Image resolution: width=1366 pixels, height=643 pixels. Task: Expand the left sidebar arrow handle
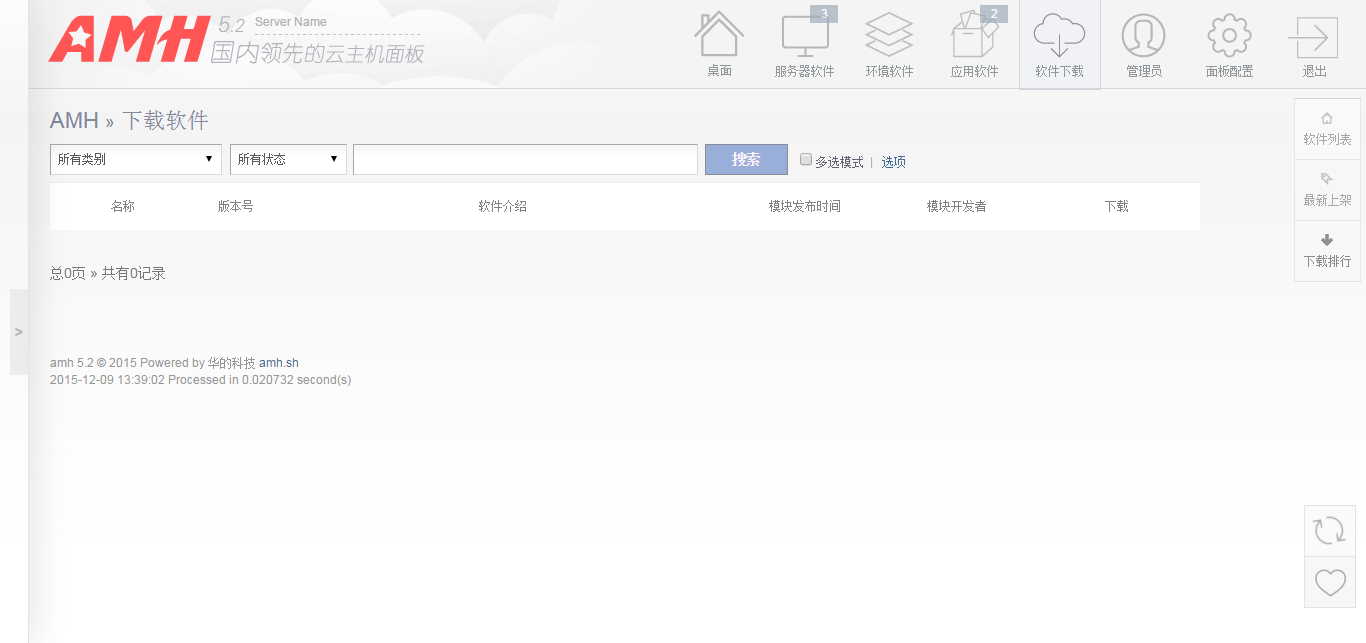(x=19, y=332)
